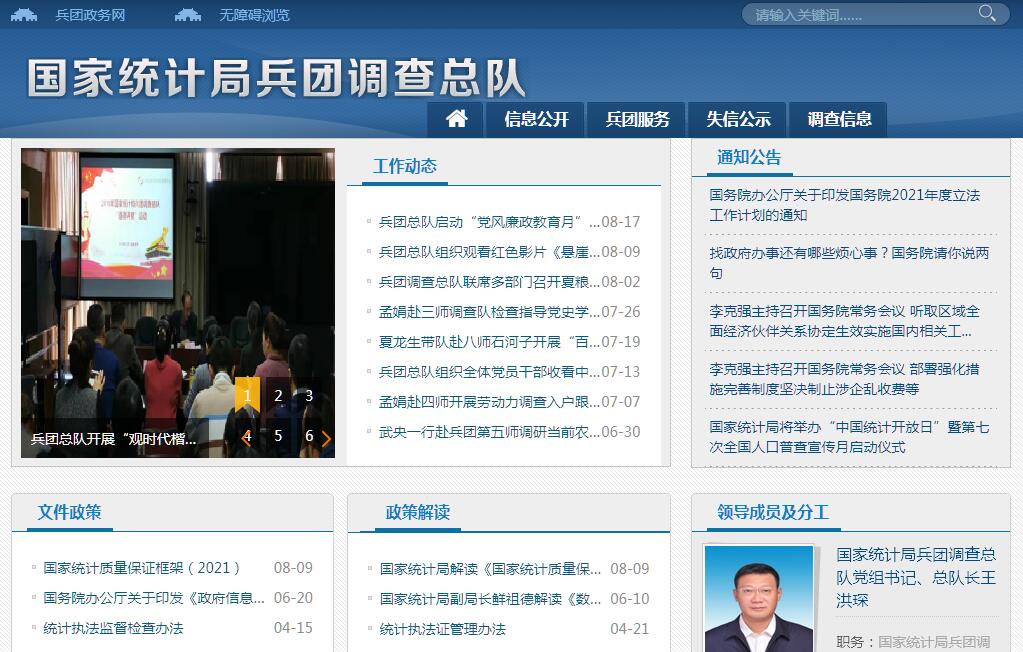Switch to carousel slide number 5
The height and width of the screenshot is (652, 1023).
click(278, 436)
